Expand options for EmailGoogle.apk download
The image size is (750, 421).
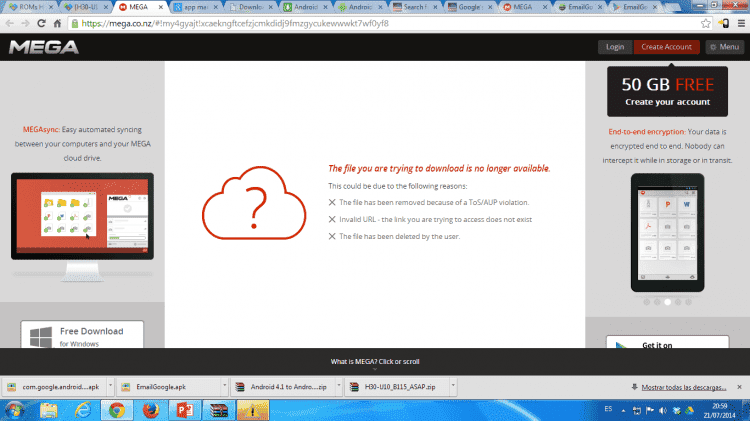pyautogui.click(x=224, y=386)
